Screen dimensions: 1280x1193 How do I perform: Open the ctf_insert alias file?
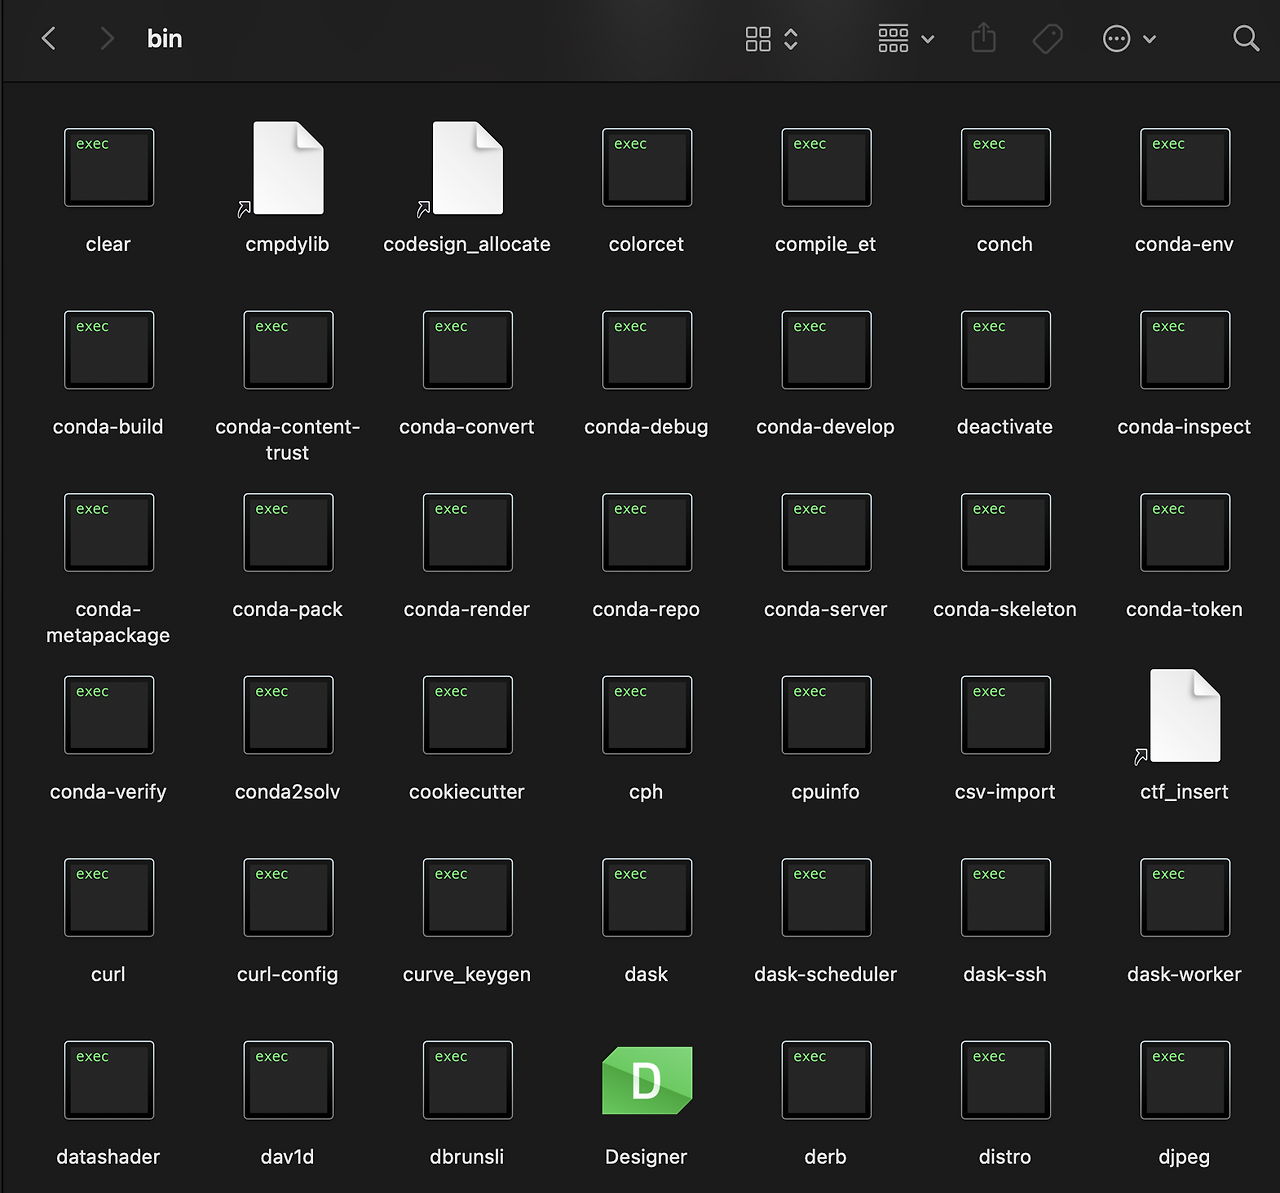pyautogui.click(x=1184, y=715)
